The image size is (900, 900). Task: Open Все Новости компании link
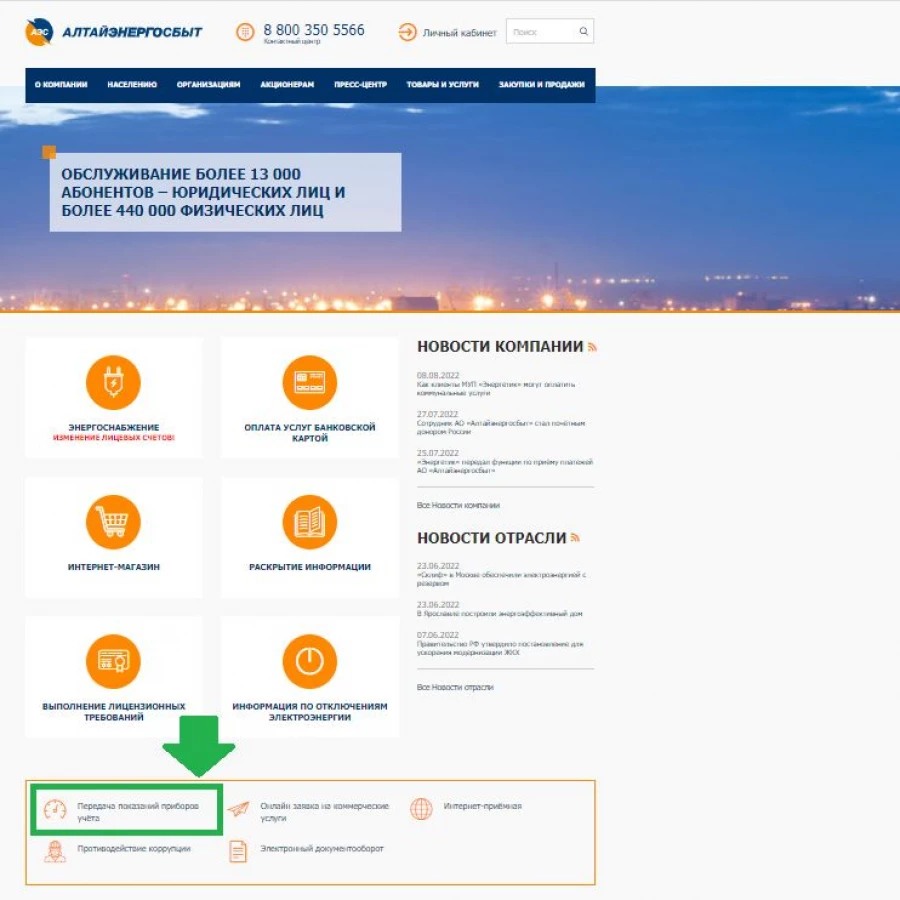point(458,505)
